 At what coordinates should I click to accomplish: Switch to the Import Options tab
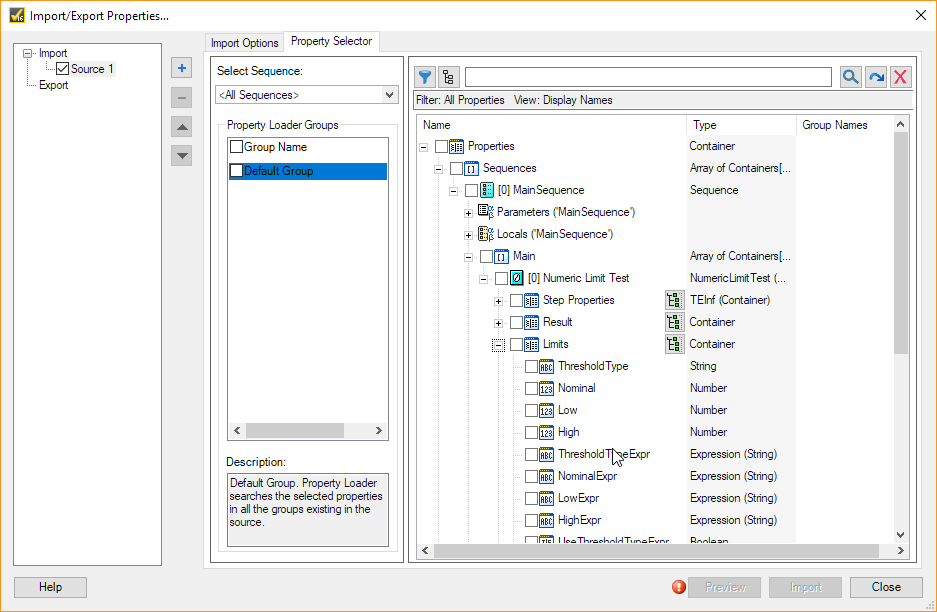click(x=244, y=43)
